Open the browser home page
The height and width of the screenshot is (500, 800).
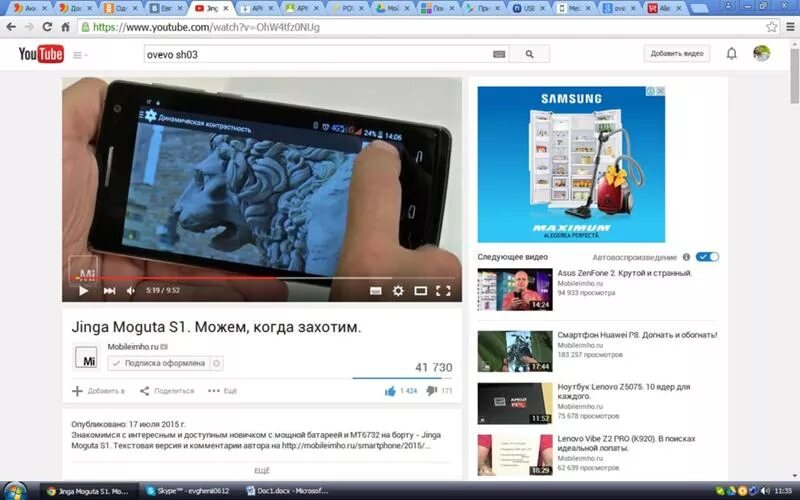(x=65, y=27)
